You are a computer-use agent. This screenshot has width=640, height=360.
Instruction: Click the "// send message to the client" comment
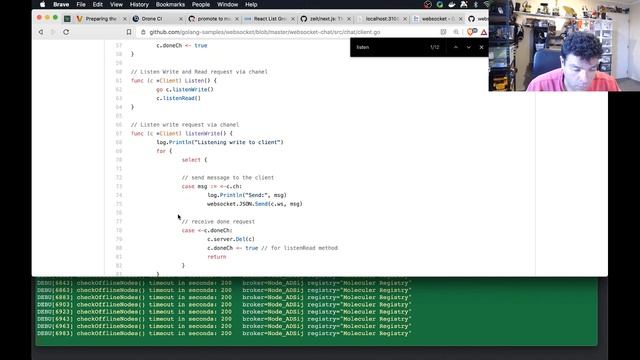(228, 178)
